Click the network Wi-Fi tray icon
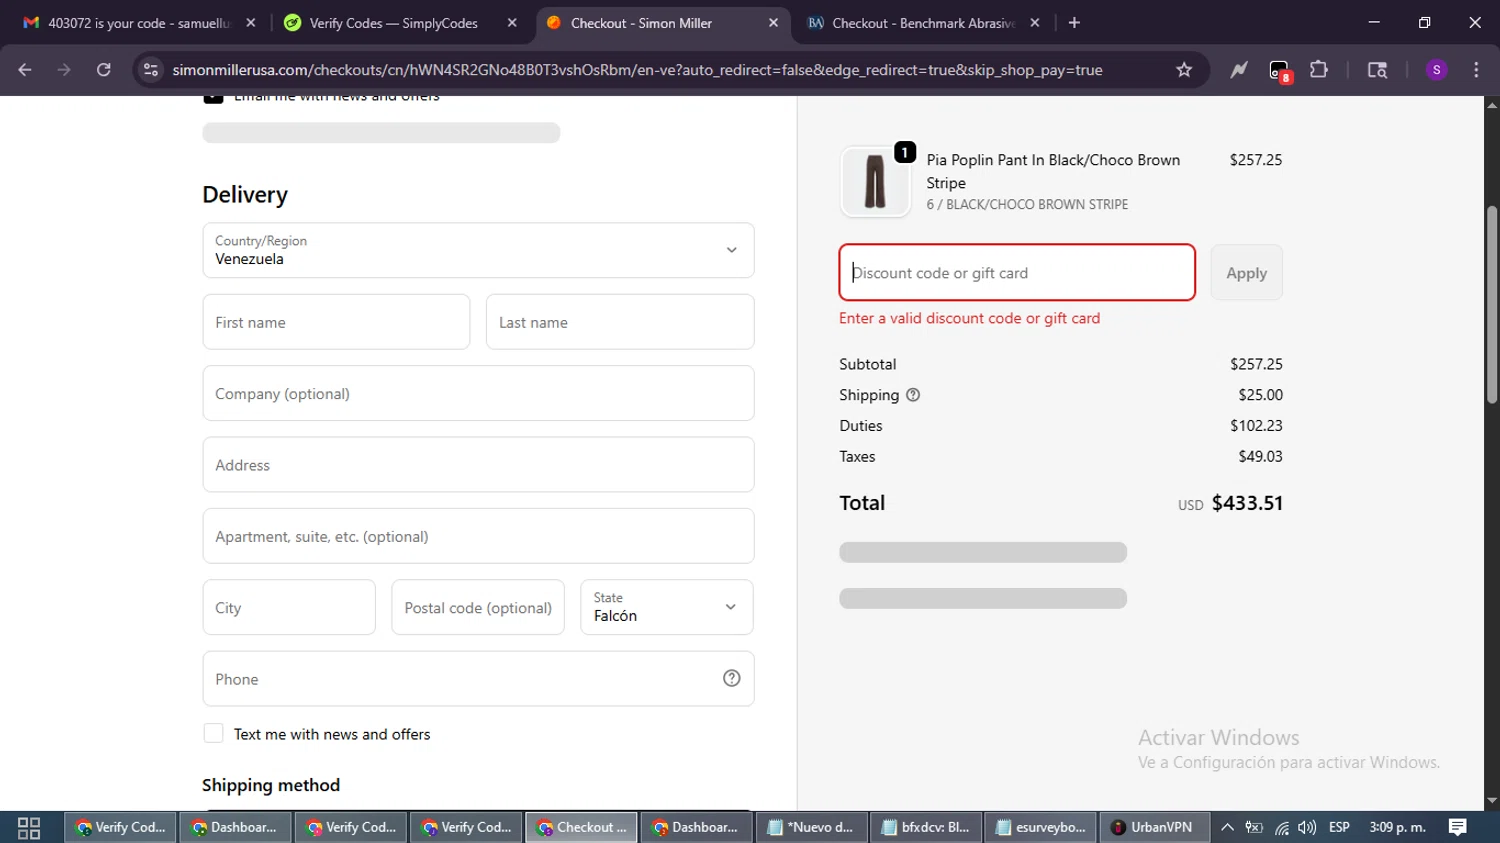The image size is (1500, 843). point(1281,828)
